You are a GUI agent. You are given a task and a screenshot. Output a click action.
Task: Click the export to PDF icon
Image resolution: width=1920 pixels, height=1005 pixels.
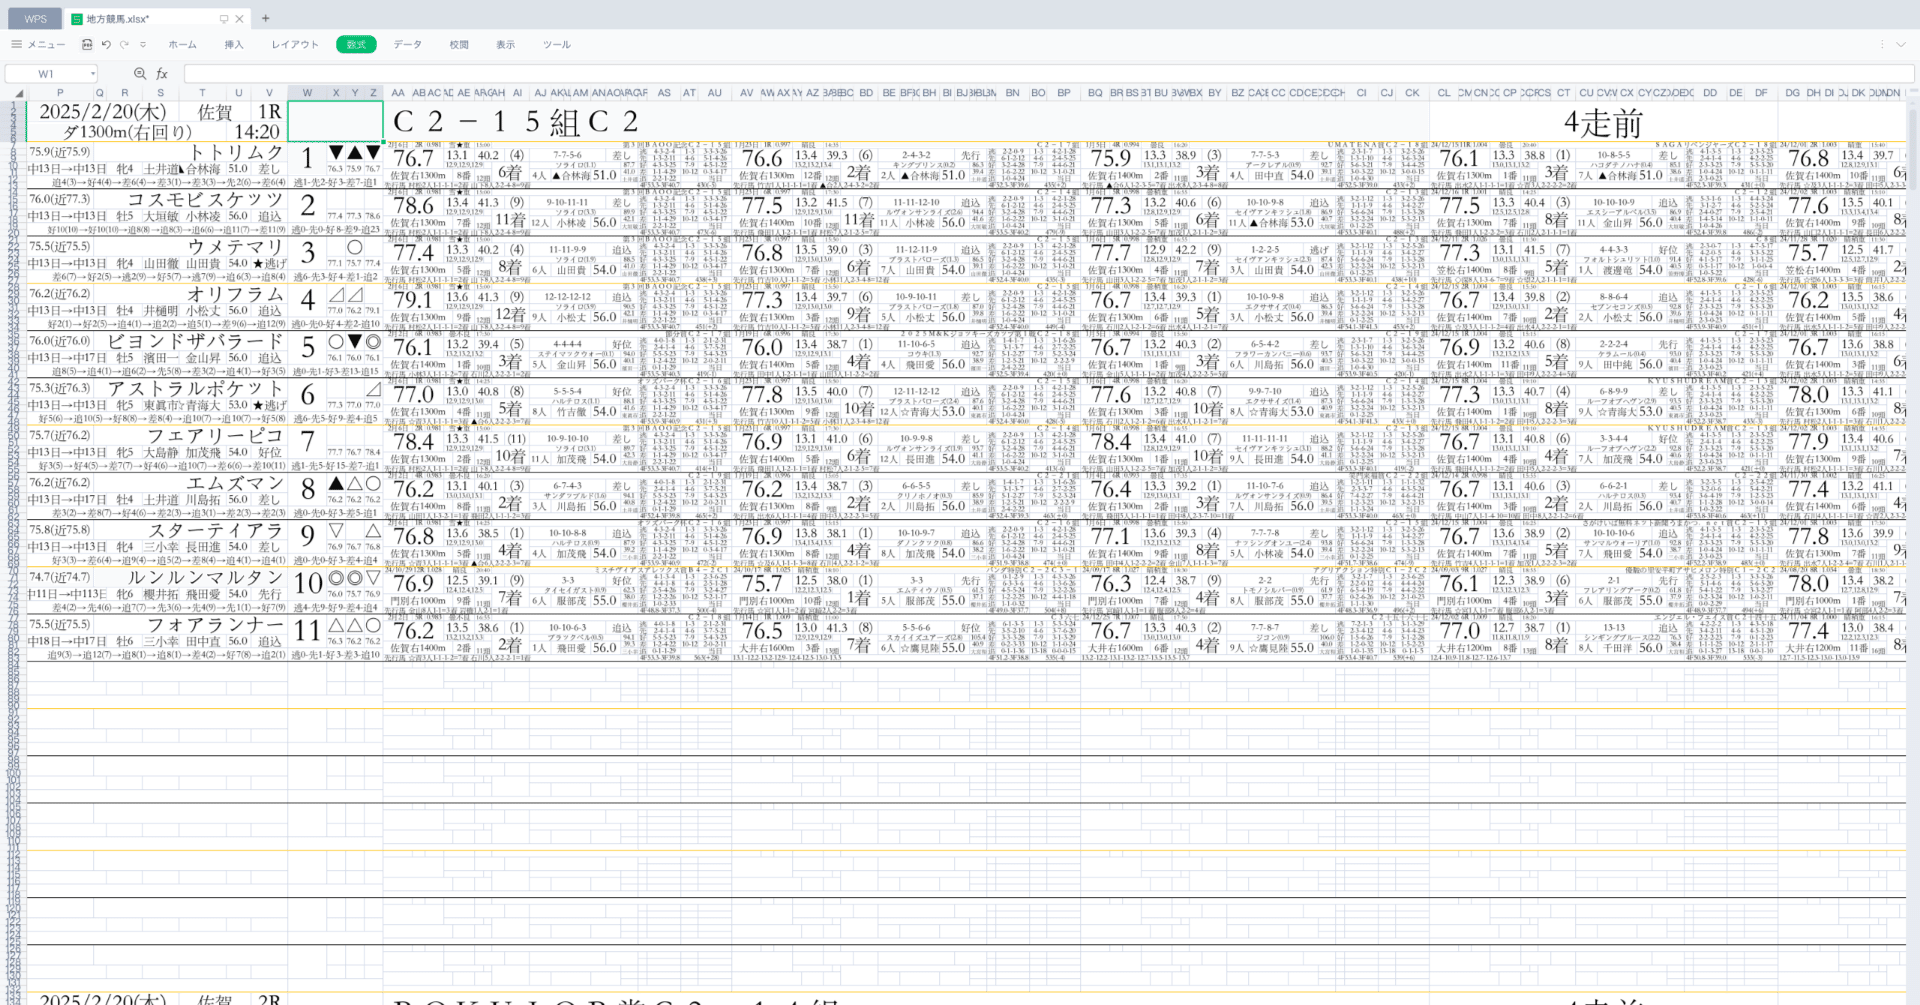87,45
